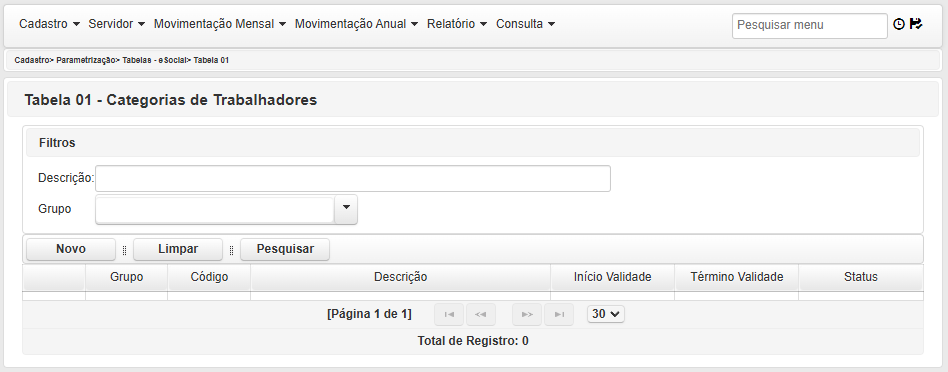Image resolution: width=948 pixels, height=372 pixels.
Task: Click the save-with-checkmark icon
Action: [x=916, y=24]
